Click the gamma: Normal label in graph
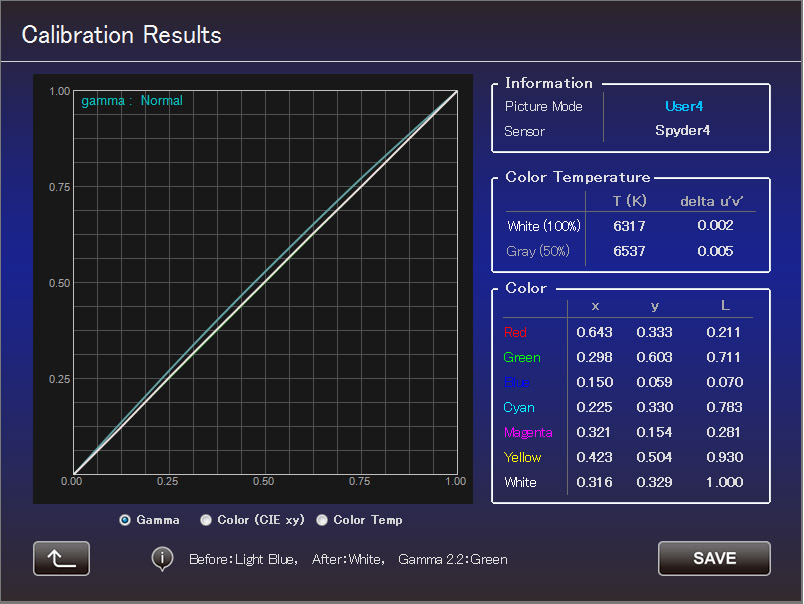 click(x=131, y=101)
